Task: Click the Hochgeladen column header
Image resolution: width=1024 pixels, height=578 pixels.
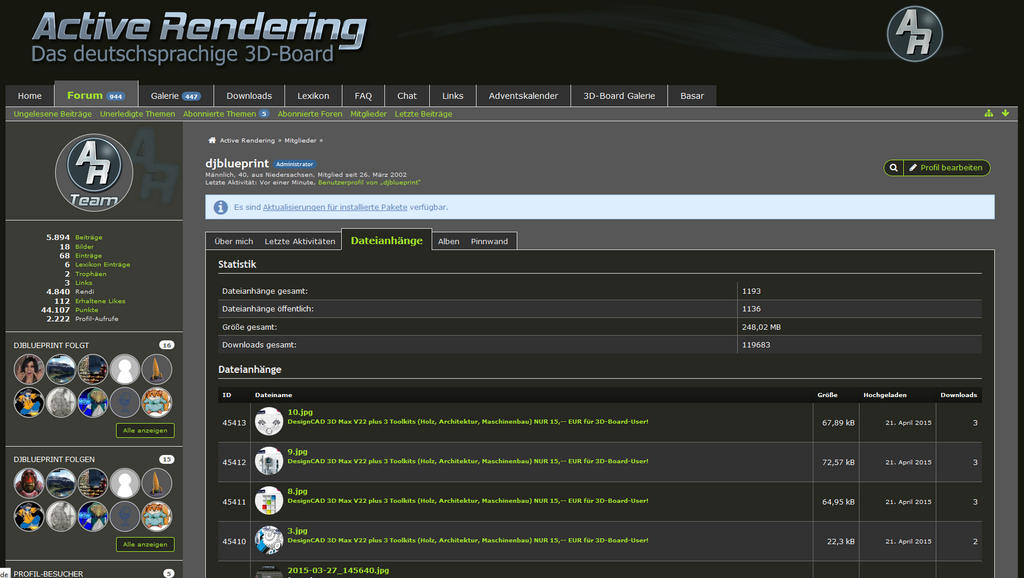Action: 884,395
